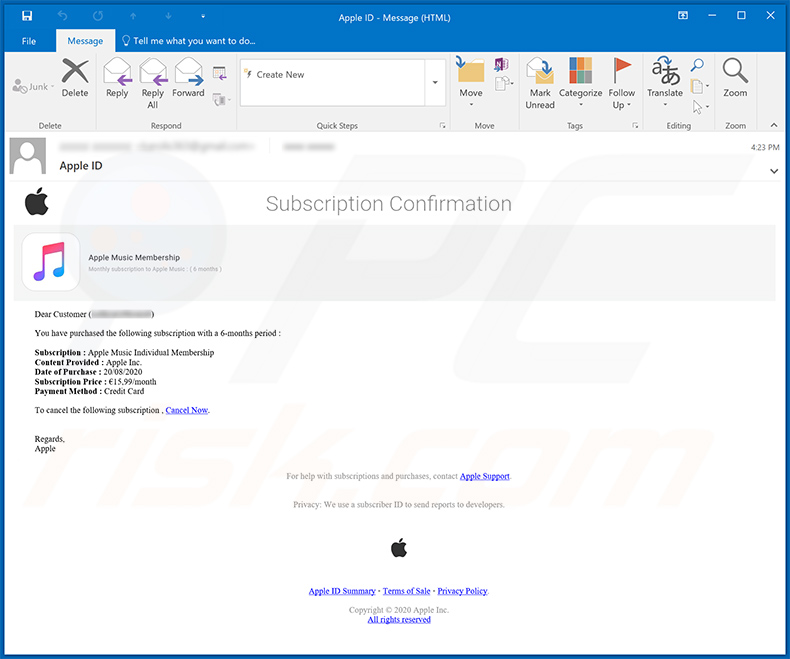Open the Quick Steps dialog launcher
The image size is (790, 659).
(x=442, y=125)
